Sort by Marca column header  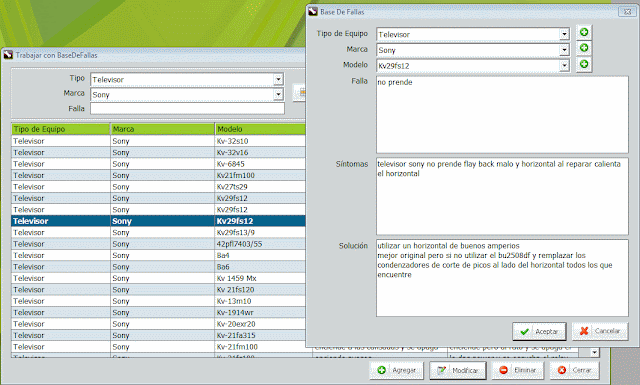[162, 129]
